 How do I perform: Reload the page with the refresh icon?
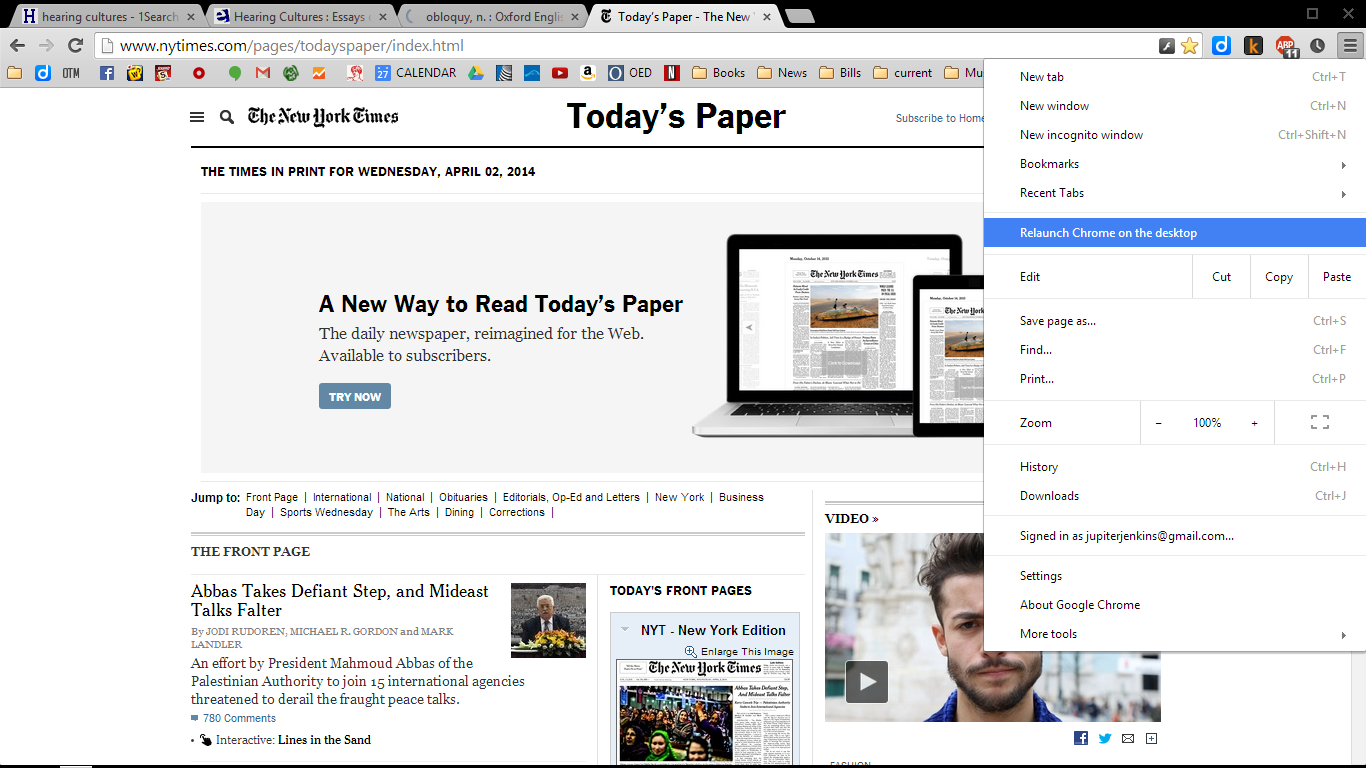75,45
